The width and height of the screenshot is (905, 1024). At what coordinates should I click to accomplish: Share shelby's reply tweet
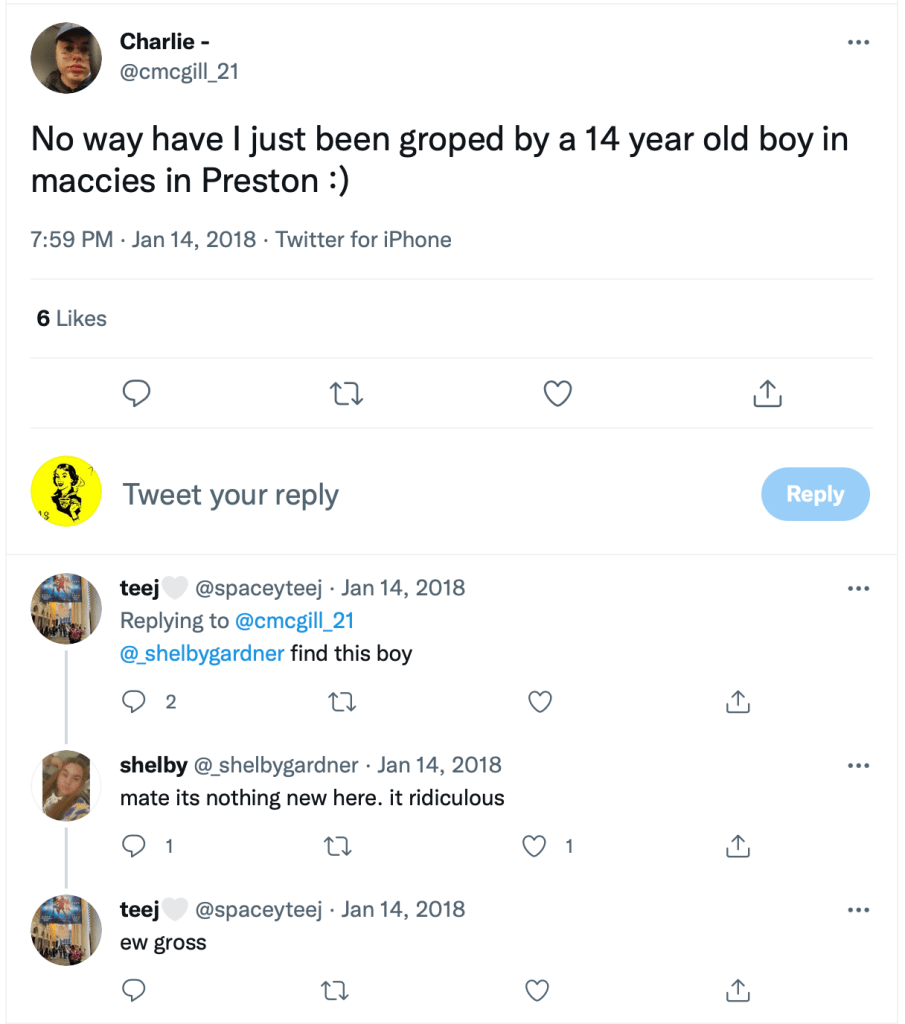coord(737,846)
